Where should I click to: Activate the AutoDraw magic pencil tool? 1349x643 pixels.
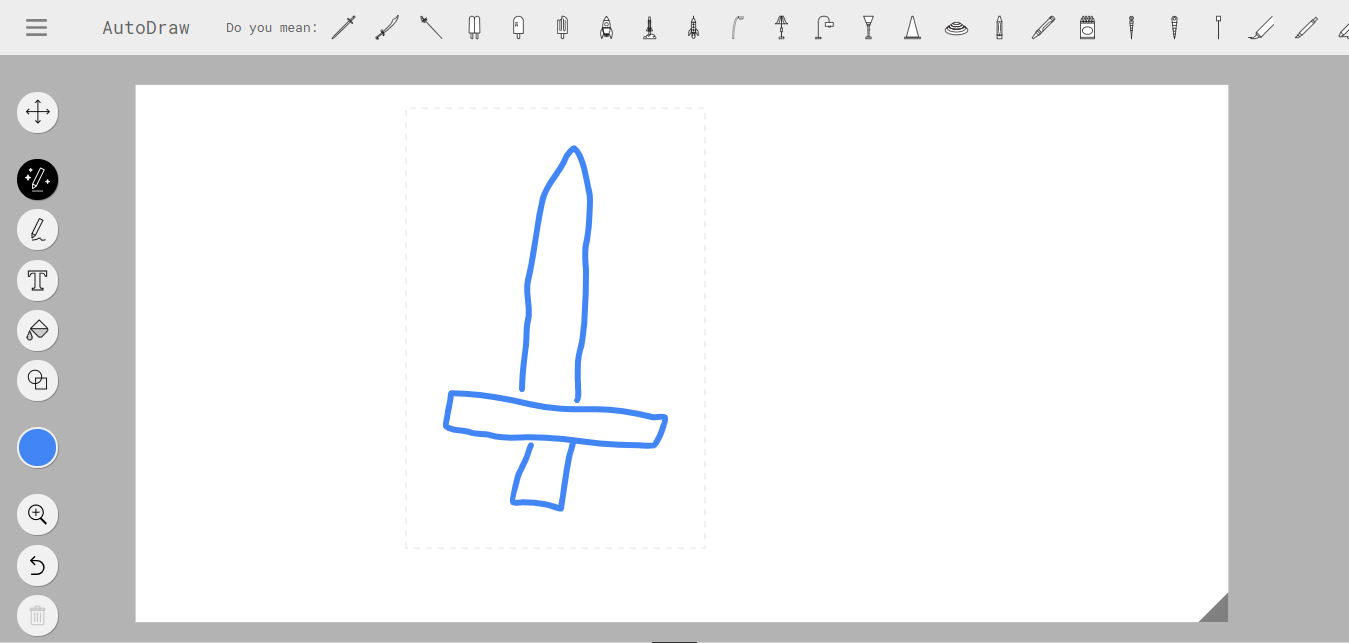(x=37, y=180)
